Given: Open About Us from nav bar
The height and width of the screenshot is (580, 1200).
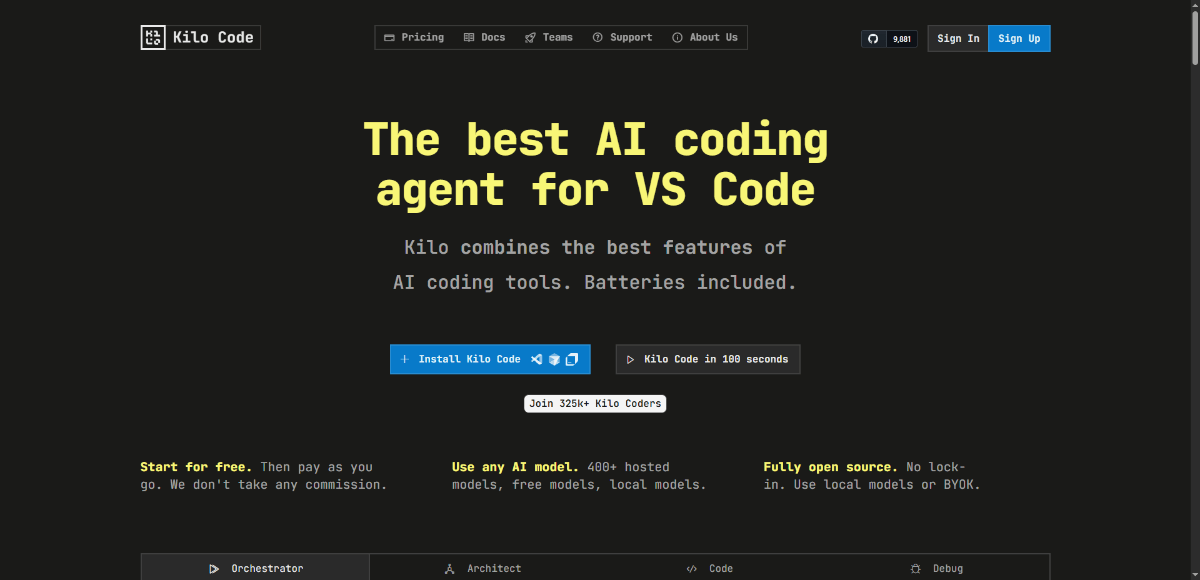Looking at the screenshot, I should pyautogui.click(x=705, y=38).
